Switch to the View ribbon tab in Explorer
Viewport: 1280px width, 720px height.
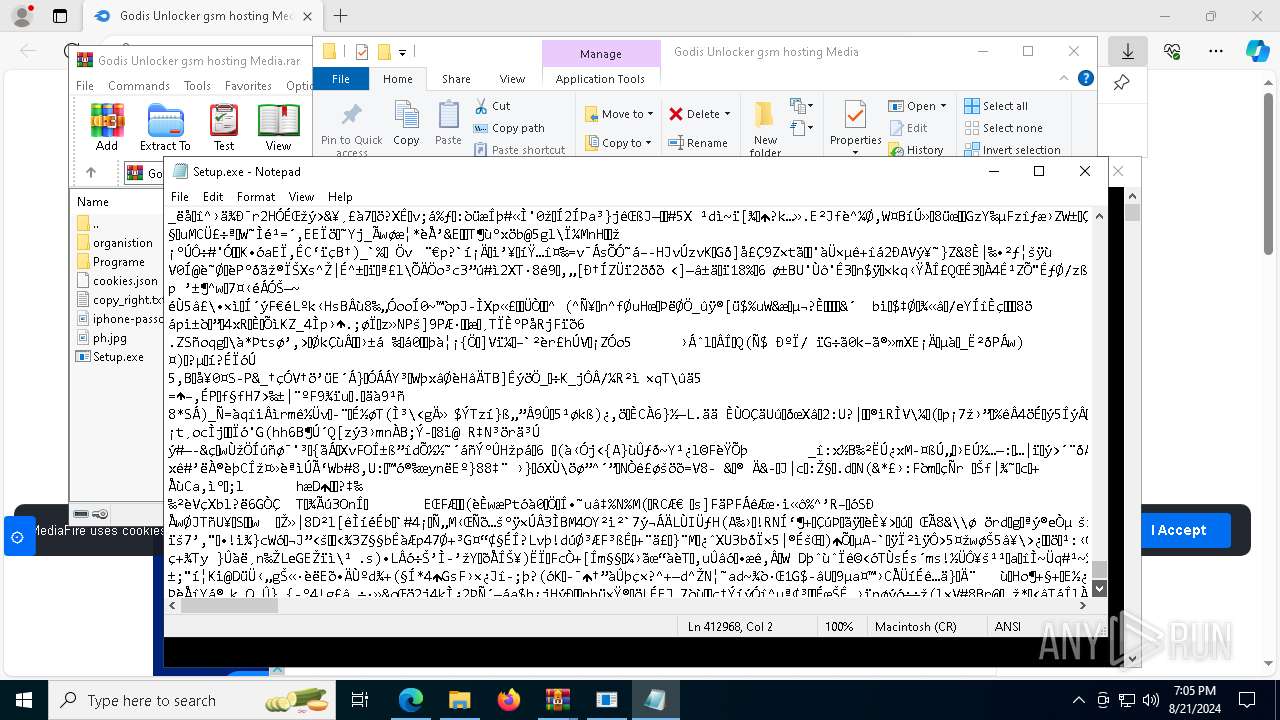coord(512,79)
